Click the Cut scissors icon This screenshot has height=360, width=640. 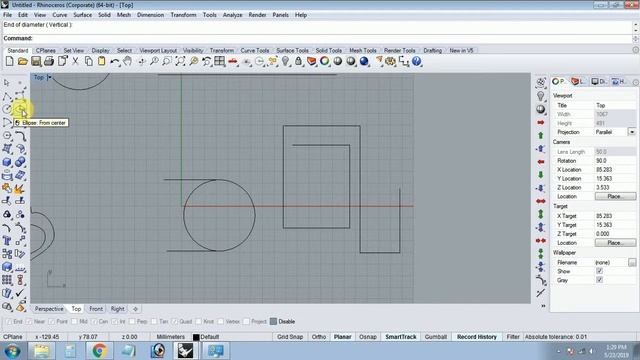[x=75, y=62]
